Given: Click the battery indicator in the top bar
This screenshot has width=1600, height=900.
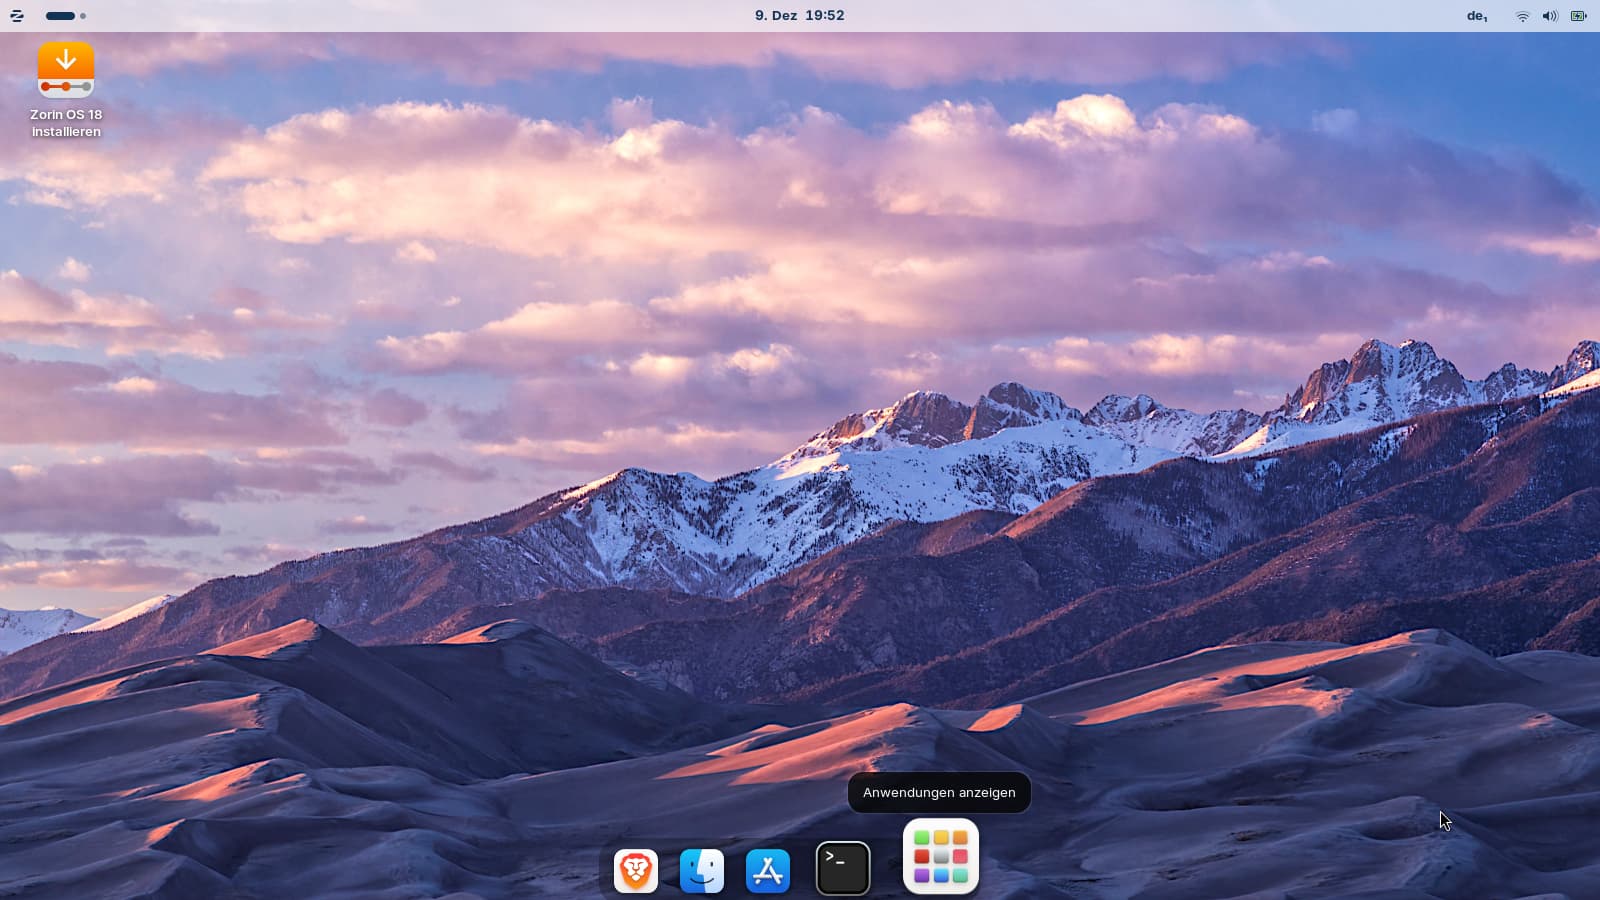Looking at the screenshot, I should (x=1579, y=16).
